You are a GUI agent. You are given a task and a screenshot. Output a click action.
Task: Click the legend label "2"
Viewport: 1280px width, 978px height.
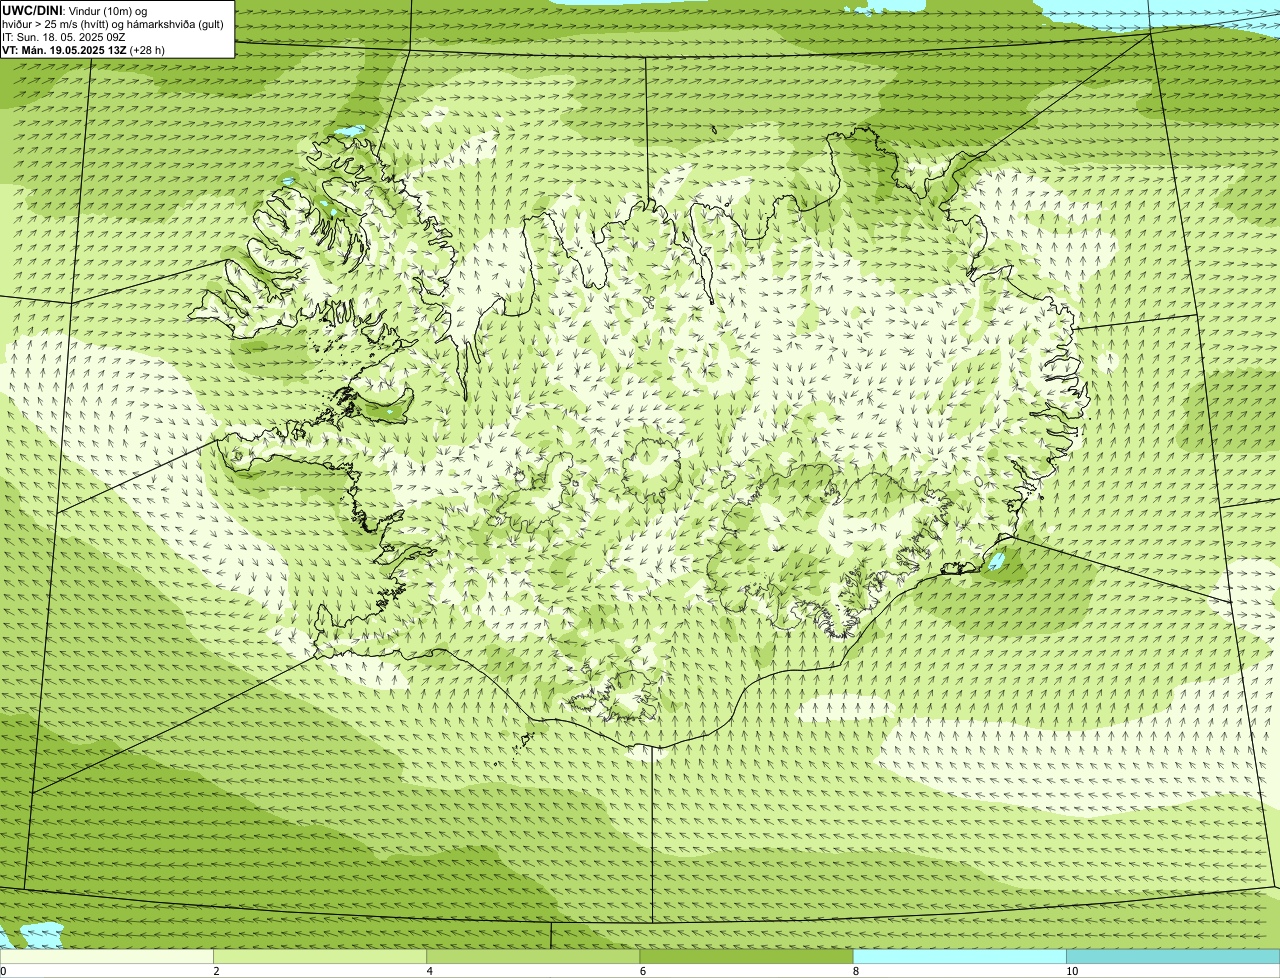coord(217,971)
